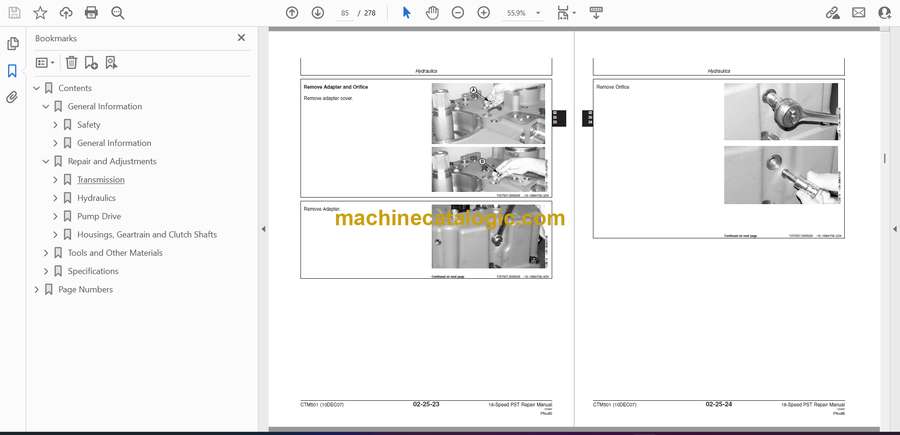
Task: Click the Sign document pen icon
Action: click(832, 13)
